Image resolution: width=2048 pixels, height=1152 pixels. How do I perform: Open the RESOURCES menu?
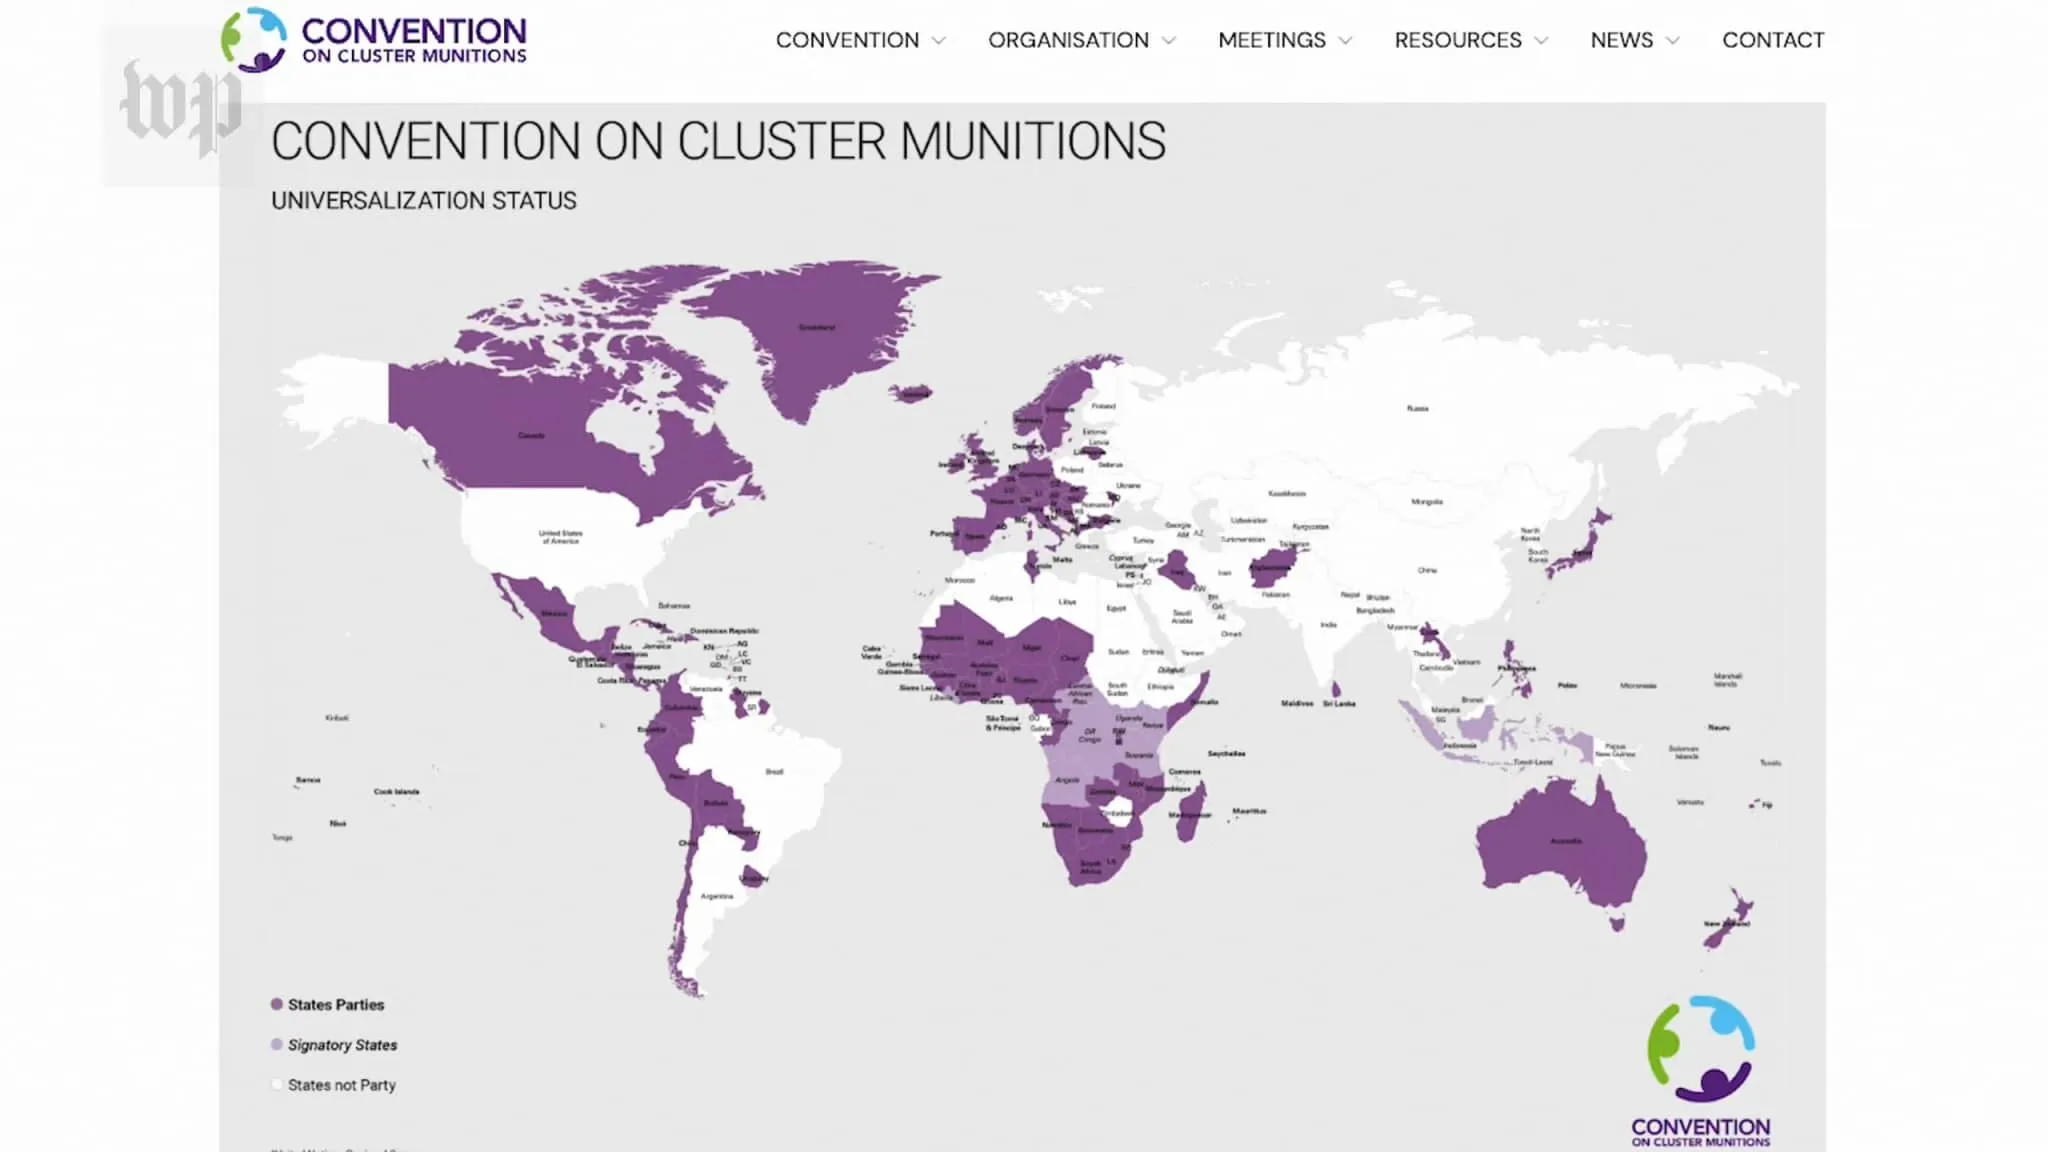pos(1458,40)
